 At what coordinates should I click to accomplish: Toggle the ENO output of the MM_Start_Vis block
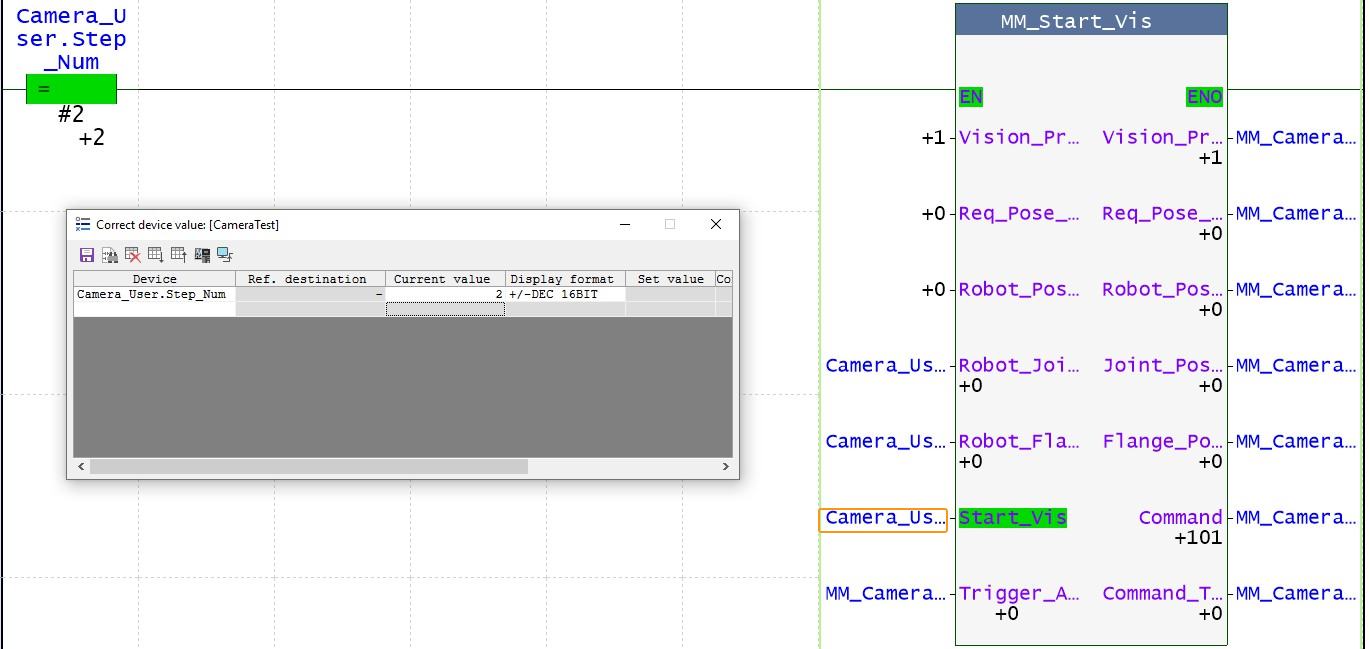(x=1204, y=97)
